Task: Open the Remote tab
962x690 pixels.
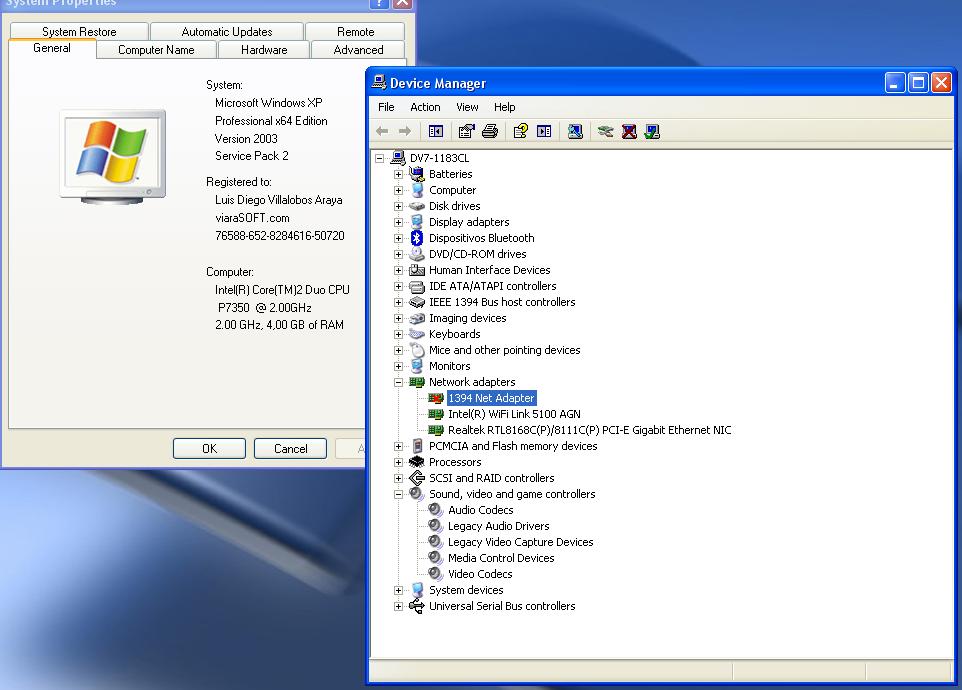Action: pos(355,31)
